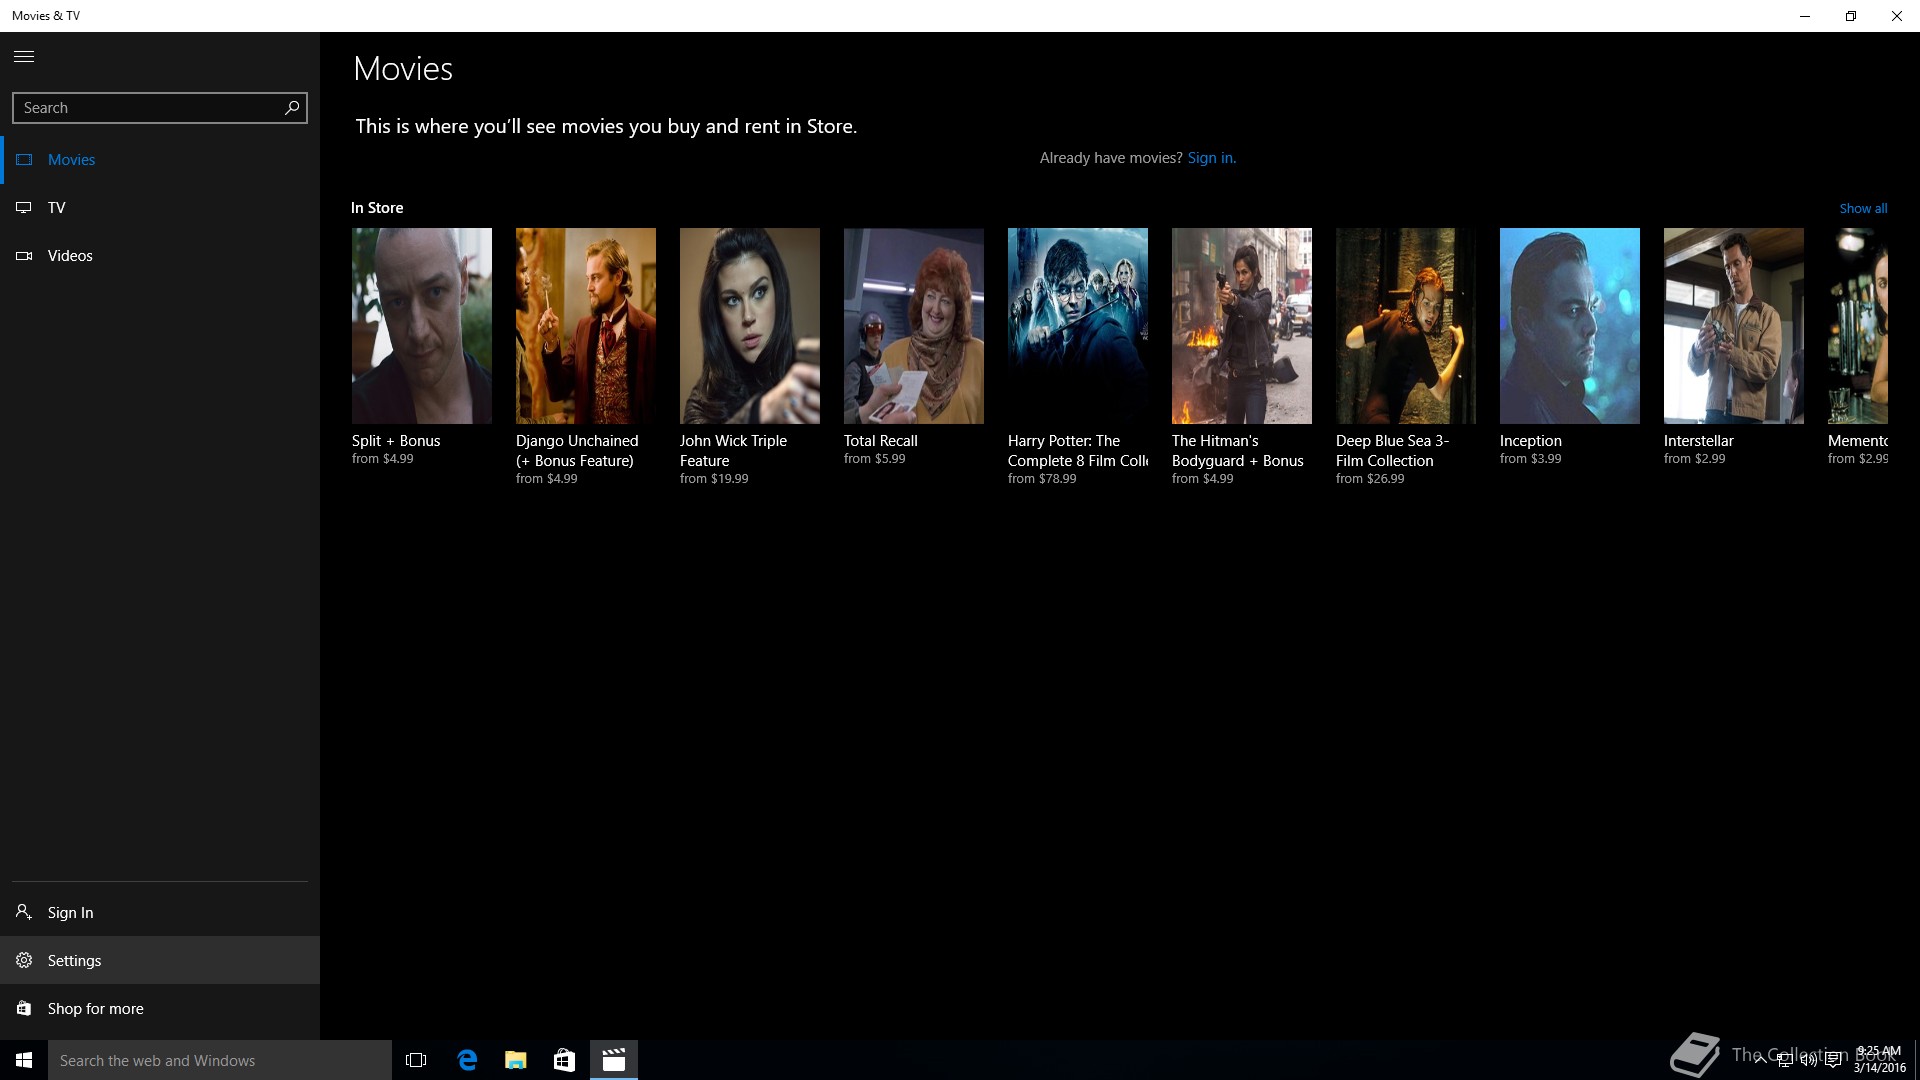
Task: Click "The Hitman's Bodyguard + Bonus" title
Action: tap(1238, 451)
